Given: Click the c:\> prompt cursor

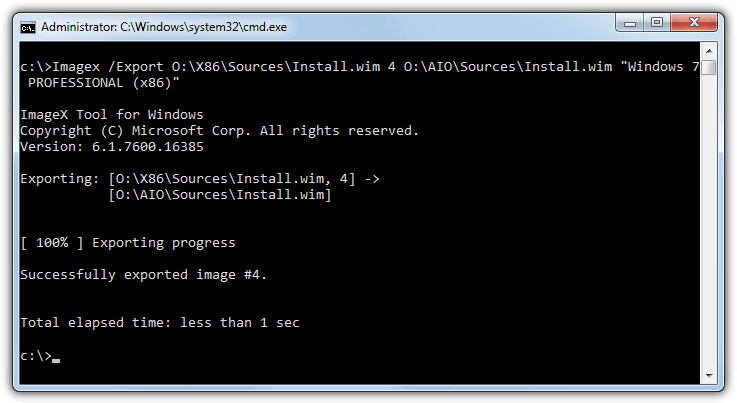Looking at the screenshot, I should (x=56, y=360).
